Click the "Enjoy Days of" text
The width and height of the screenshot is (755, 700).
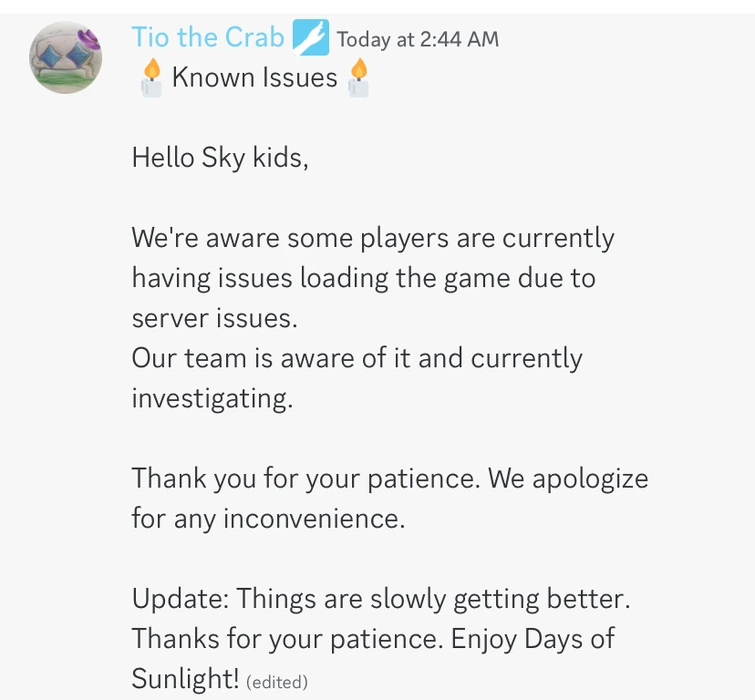click(533, 639)
